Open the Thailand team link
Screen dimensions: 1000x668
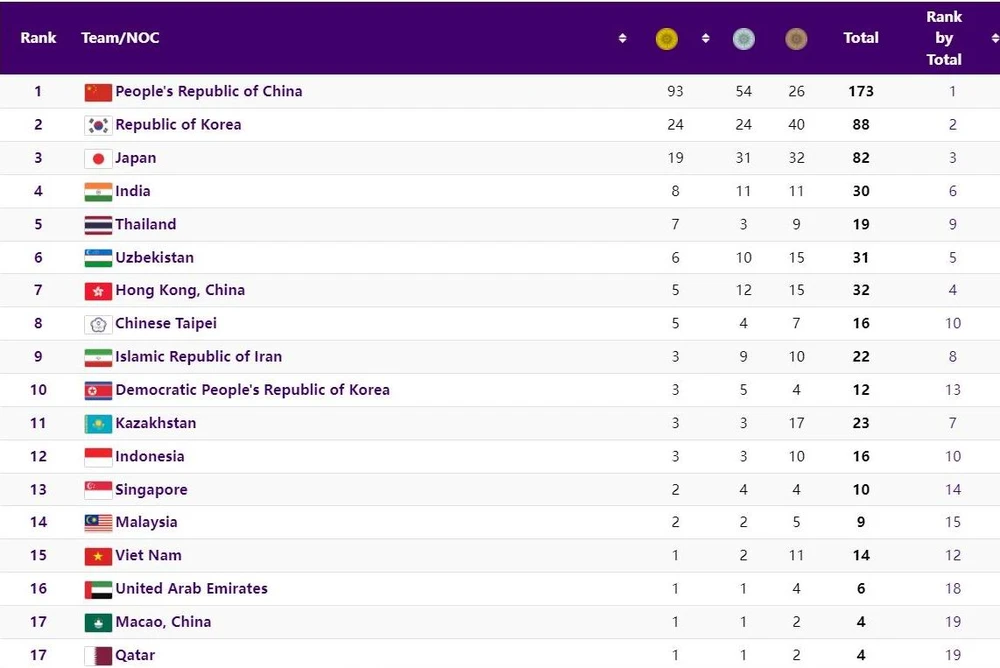[145, 224]
